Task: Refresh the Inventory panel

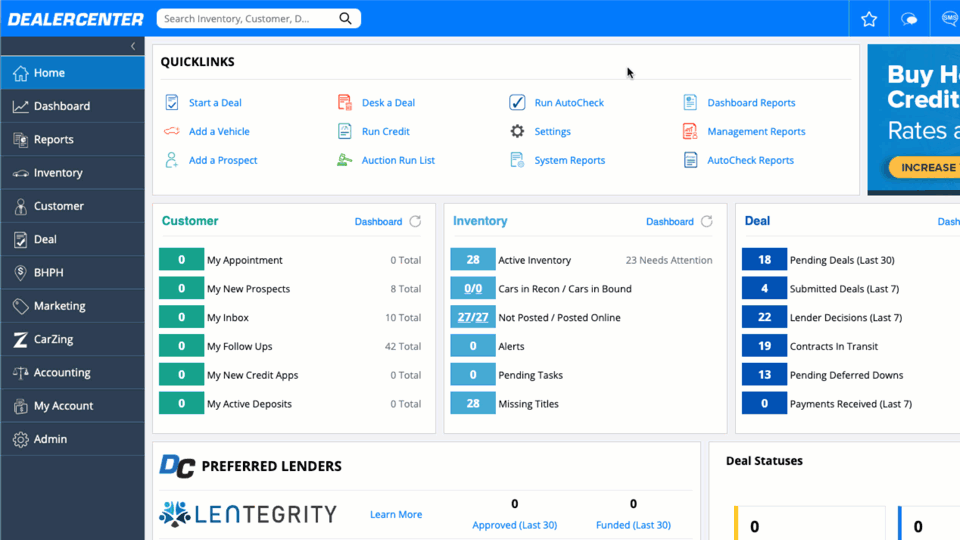Action: (707, 221)
